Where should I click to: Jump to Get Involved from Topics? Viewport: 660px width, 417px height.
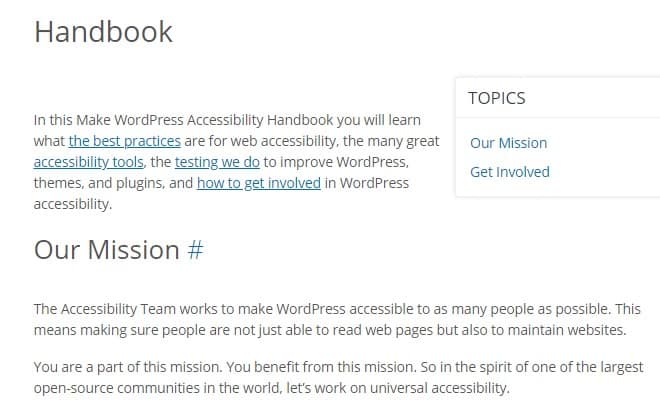pos(509,171)
